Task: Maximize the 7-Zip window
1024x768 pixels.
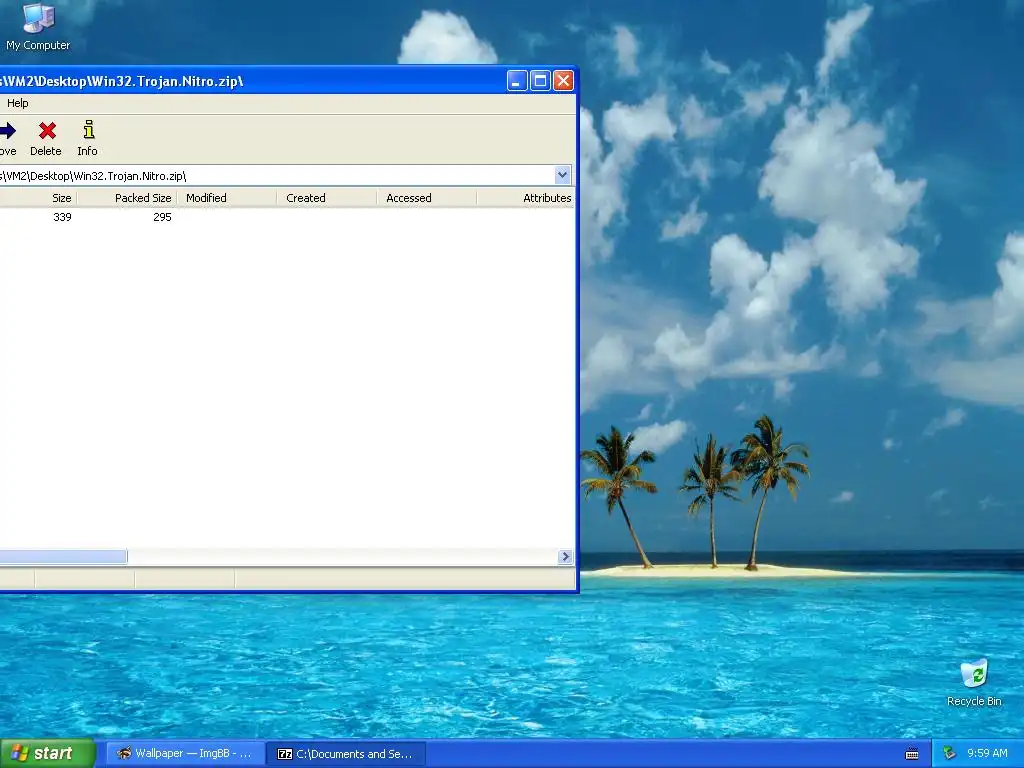Action: [540, 81]
